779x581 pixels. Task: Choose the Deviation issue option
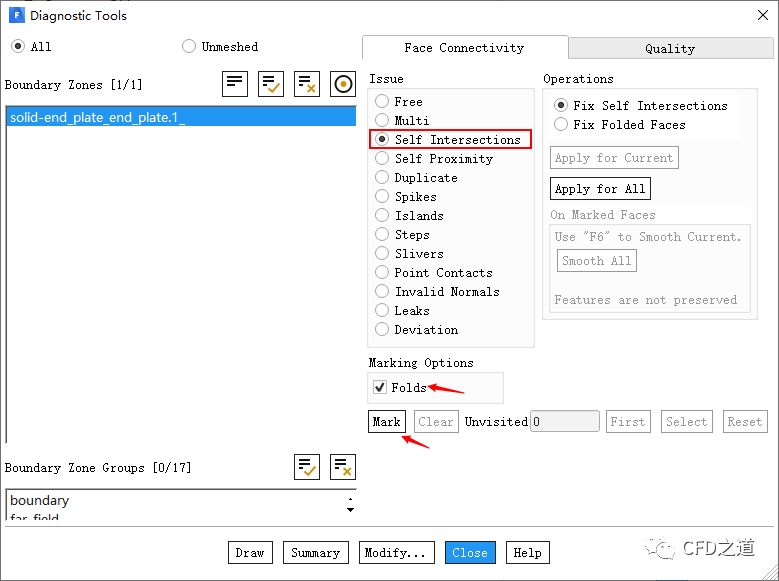(x=382, y=330)
